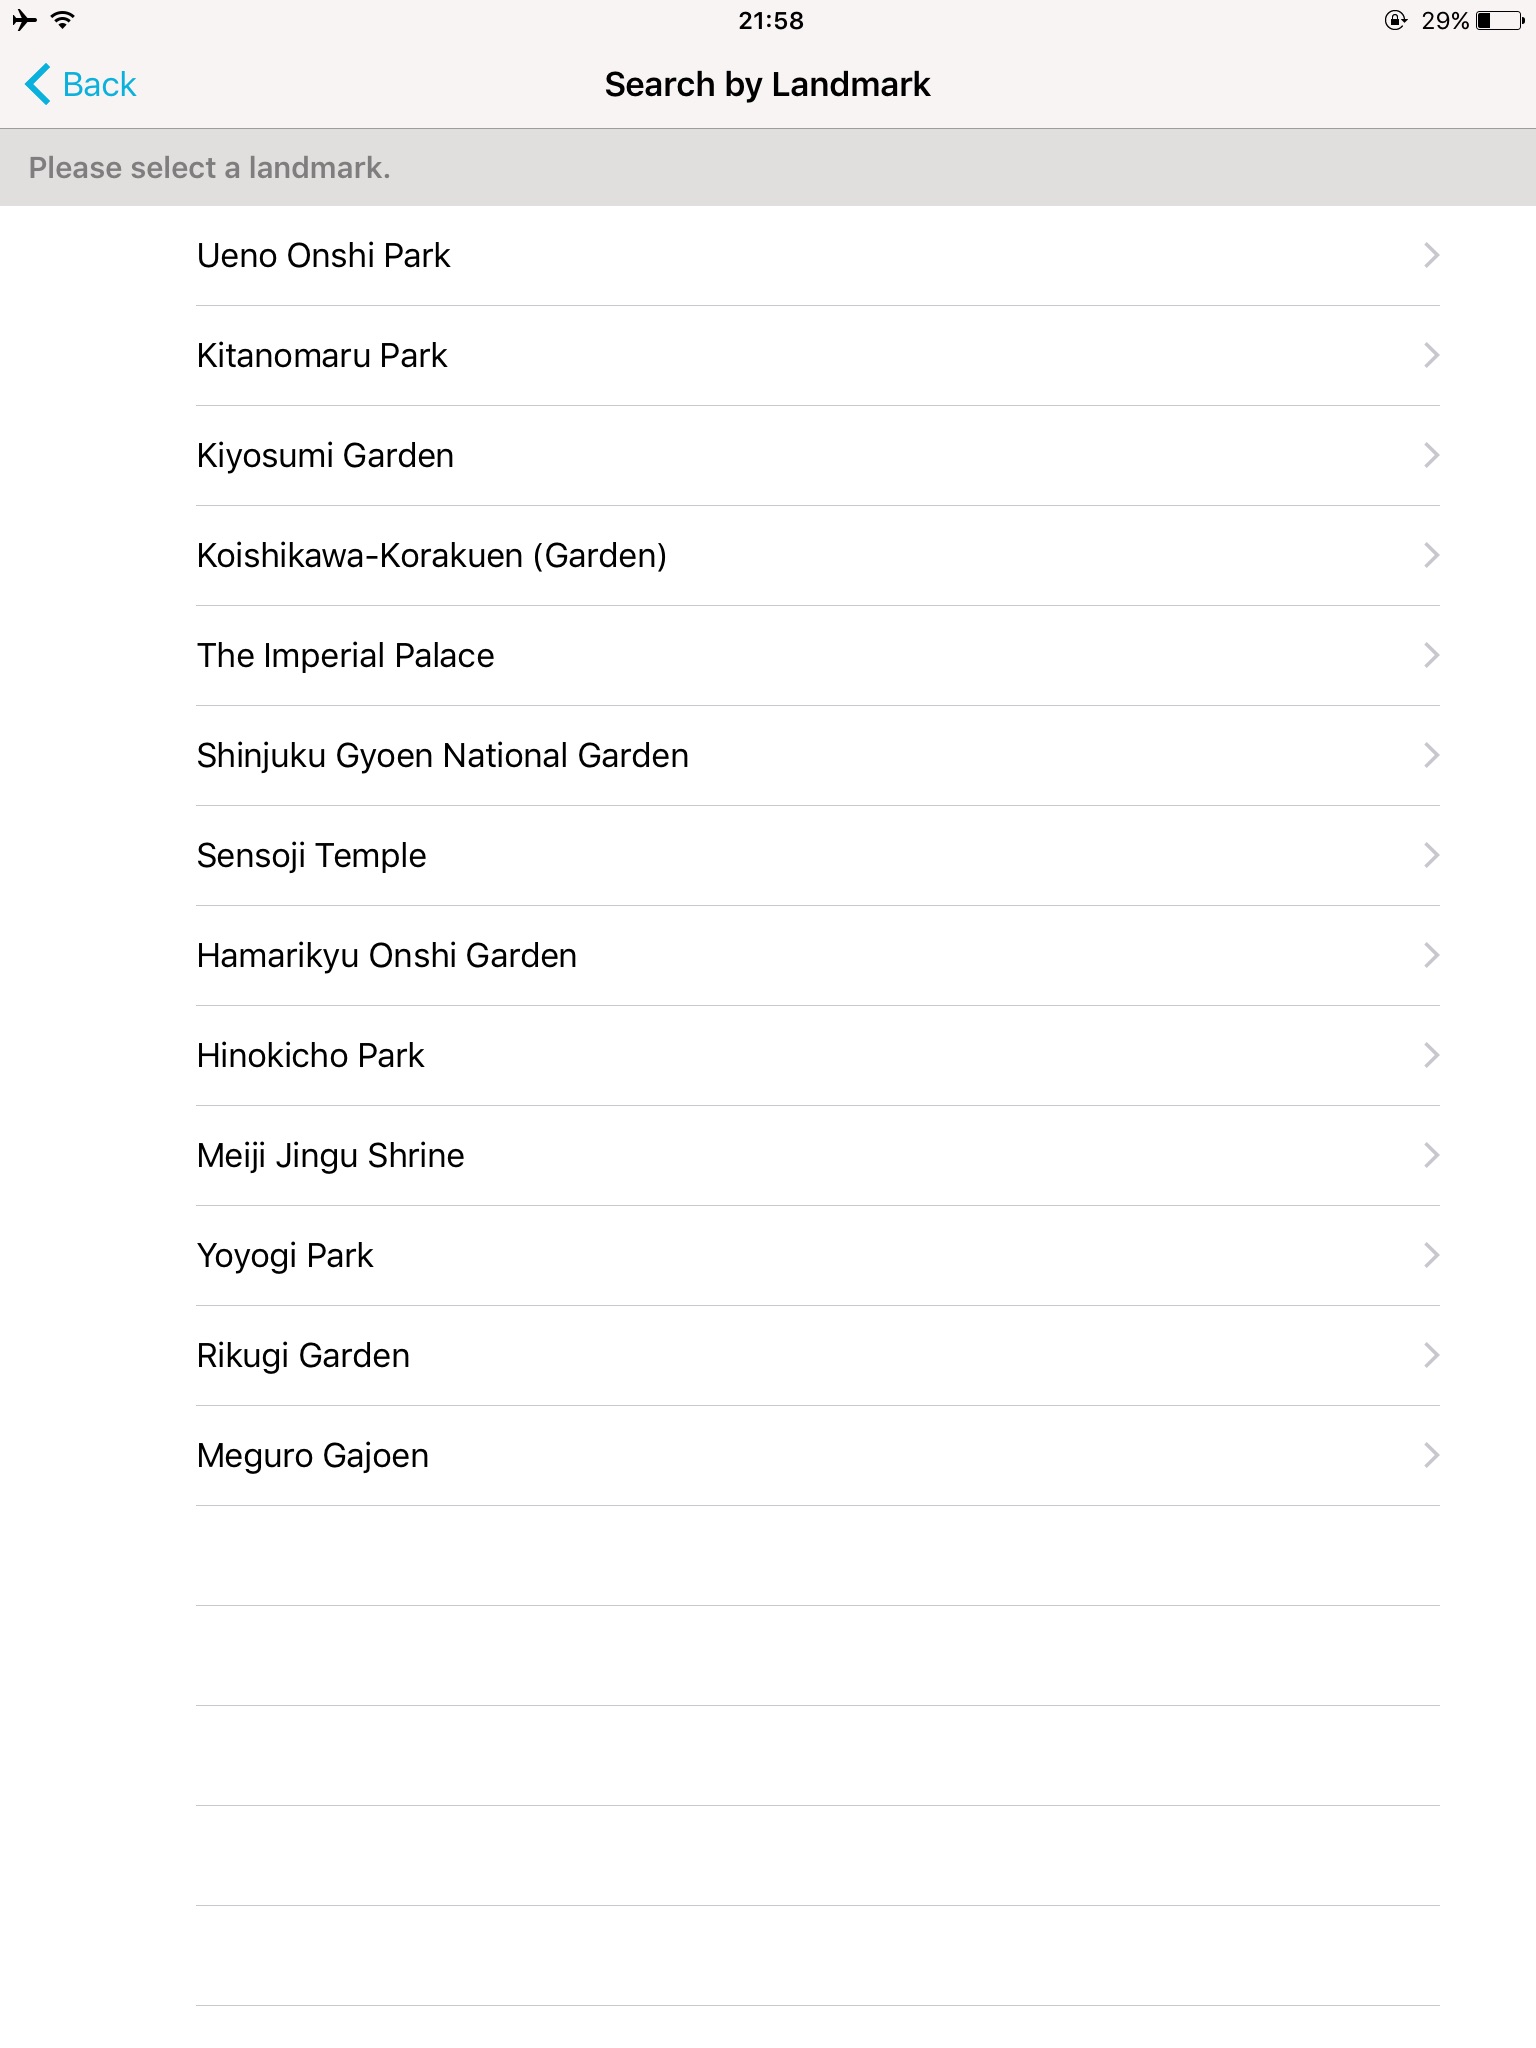Image resolution: width=1536 pixels, height=2048 pixels.
Task: Open the chevron beside Yoyogi Park
Action: pos(1431,1255)
